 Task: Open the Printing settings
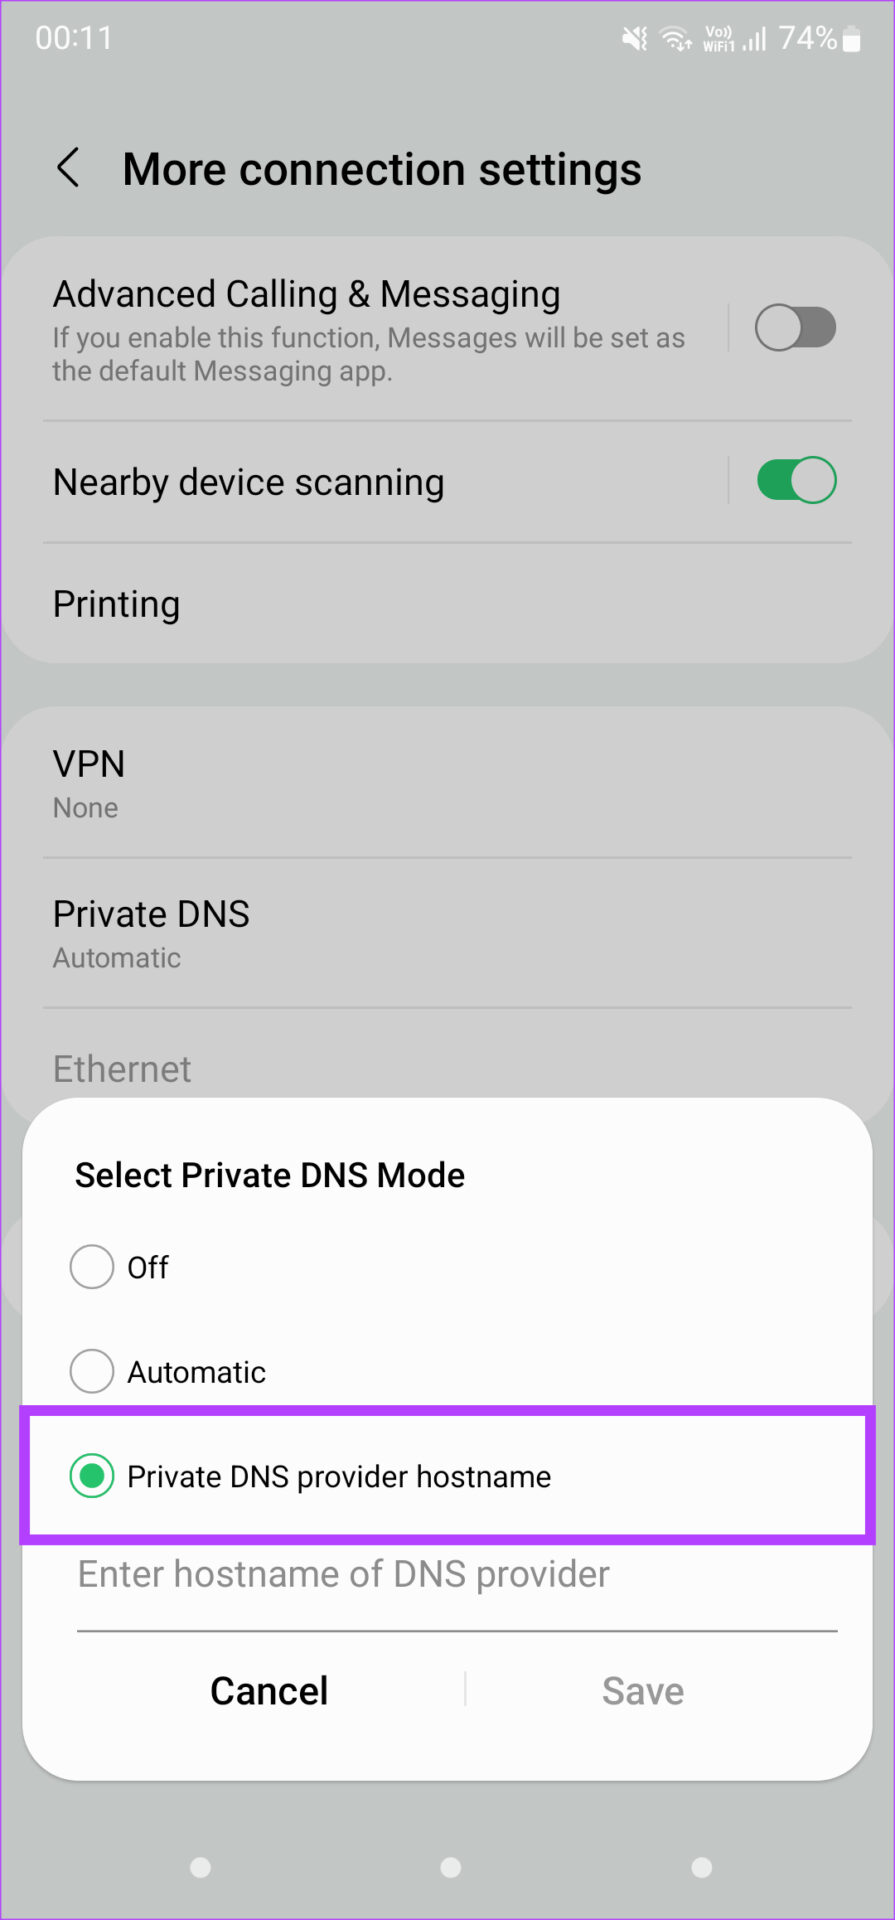pos(117,604)
